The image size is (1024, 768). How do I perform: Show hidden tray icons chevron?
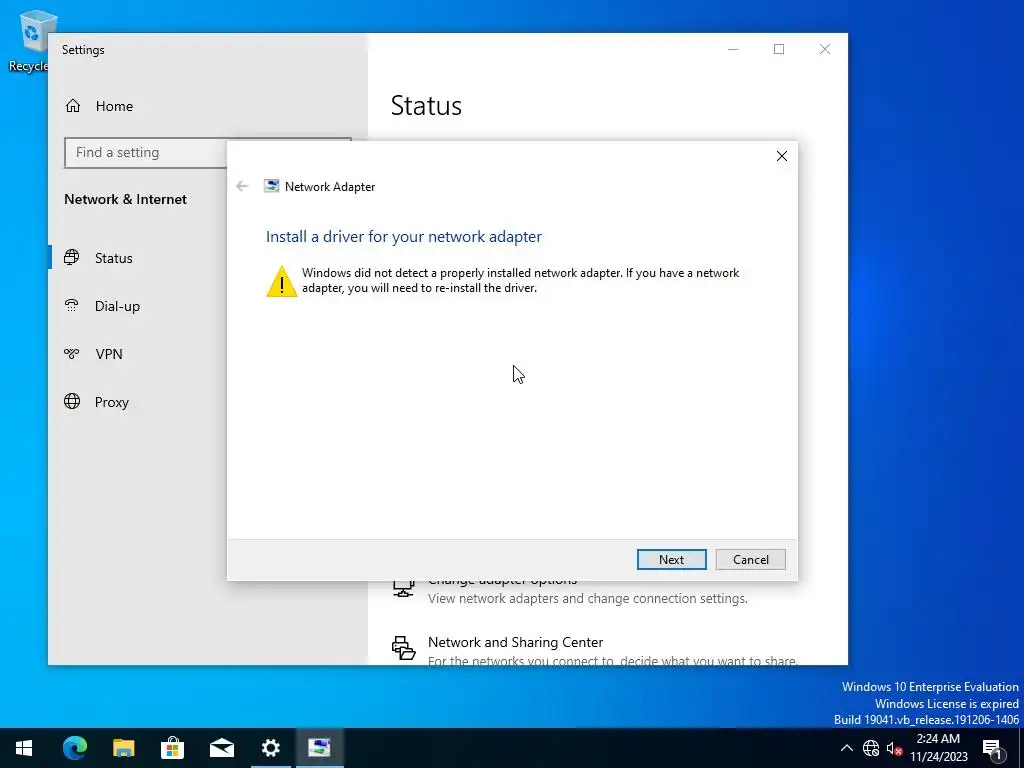(x=846, y=748)
